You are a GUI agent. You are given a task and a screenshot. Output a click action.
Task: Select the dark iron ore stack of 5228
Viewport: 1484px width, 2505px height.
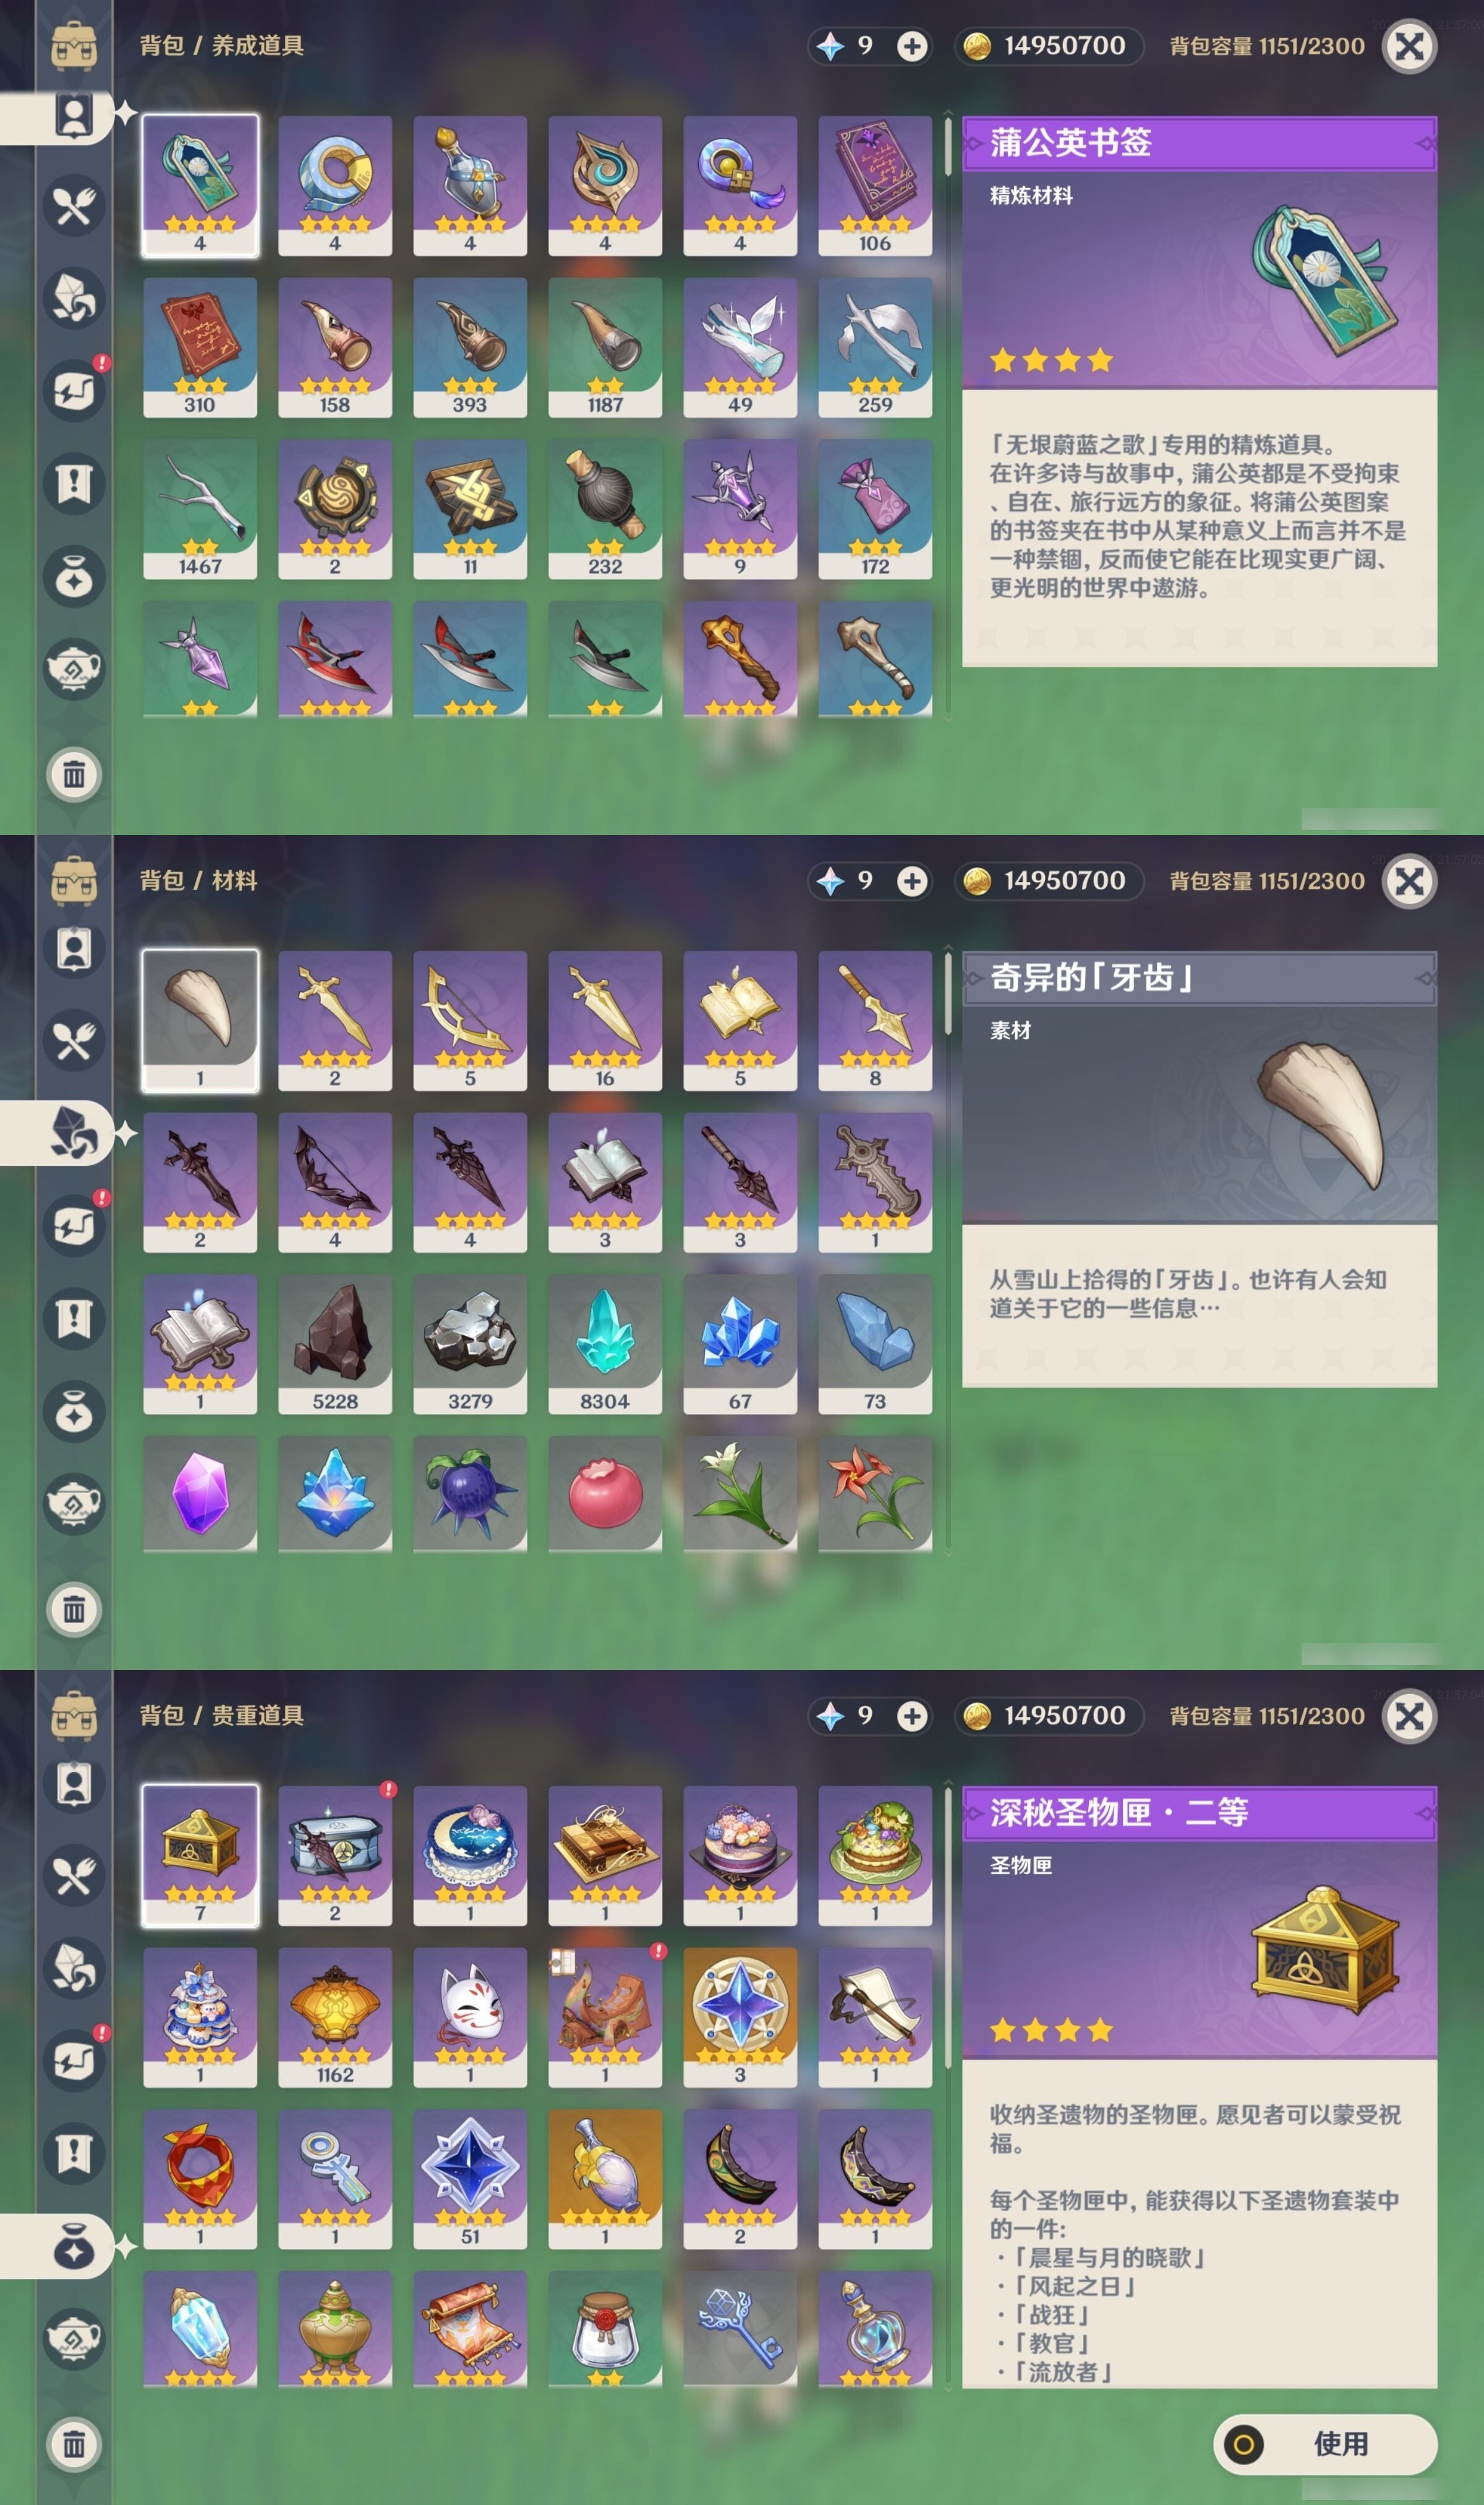pyautogui.click(x=334, y=1343)
